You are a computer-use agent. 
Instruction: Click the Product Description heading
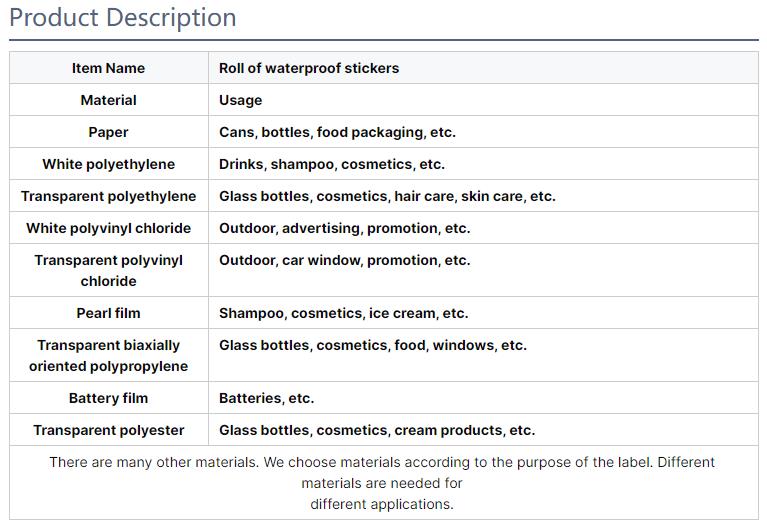(x=123, y=18)
